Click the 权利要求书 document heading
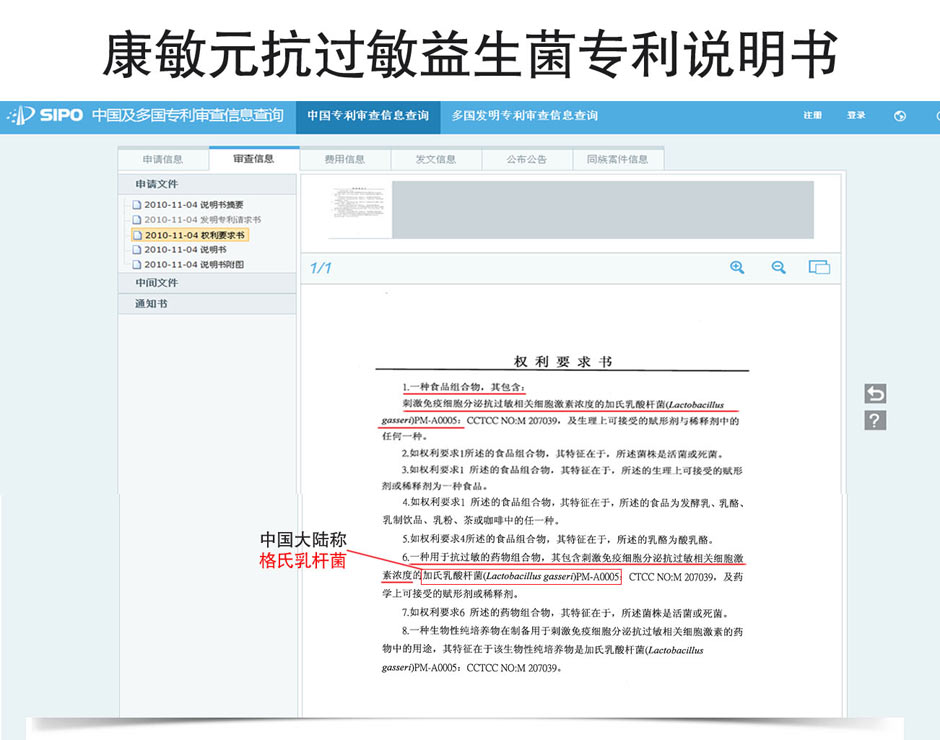 (562, 361)
